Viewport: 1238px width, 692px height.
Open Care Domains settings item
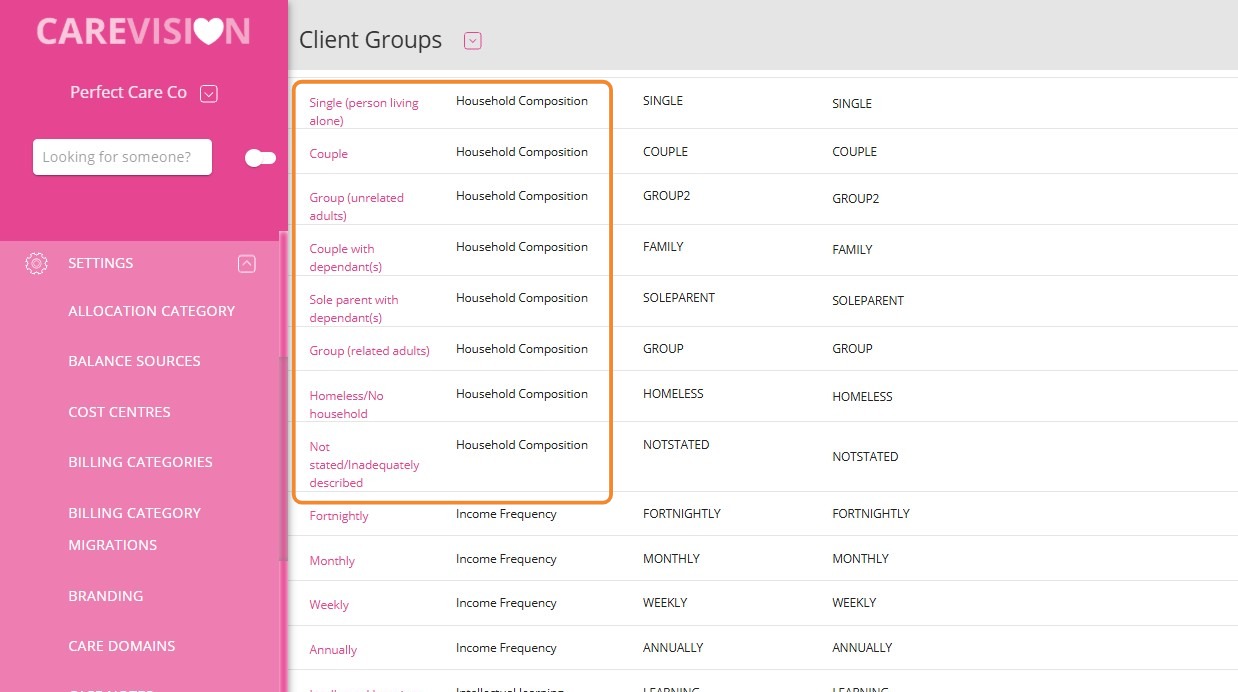[121, 646]
